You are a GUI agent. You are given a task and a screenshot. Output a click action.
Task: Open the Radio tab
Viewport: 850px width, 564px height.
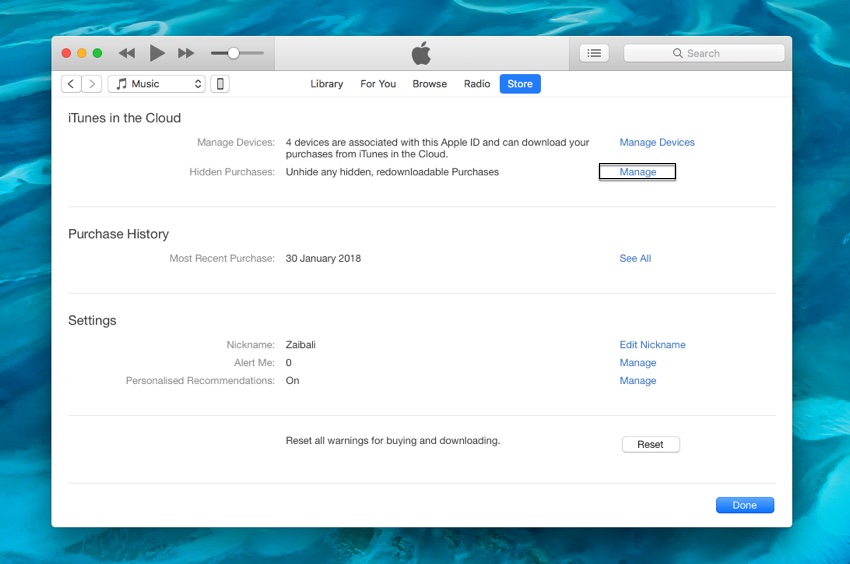point(476,84)
